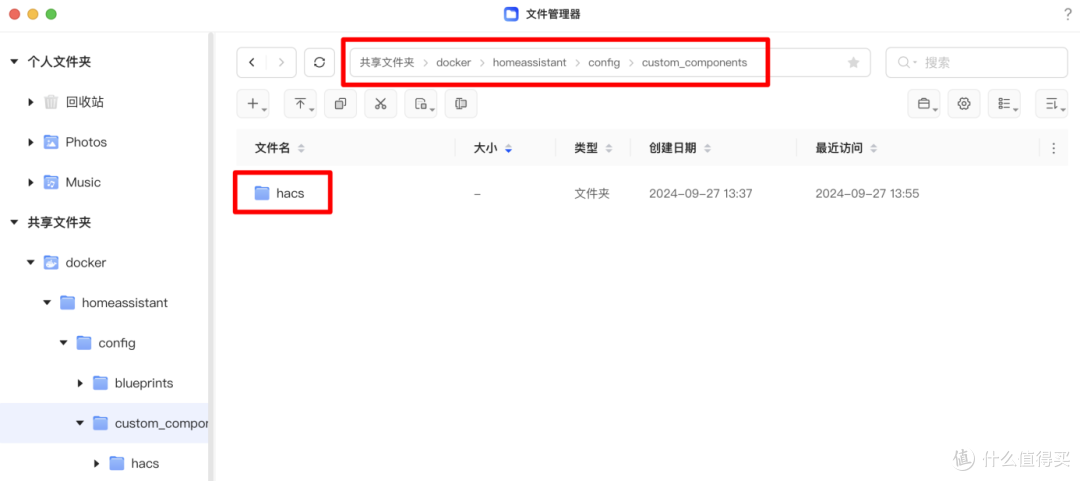Go forward with the right arrow button

click(282, 63)
